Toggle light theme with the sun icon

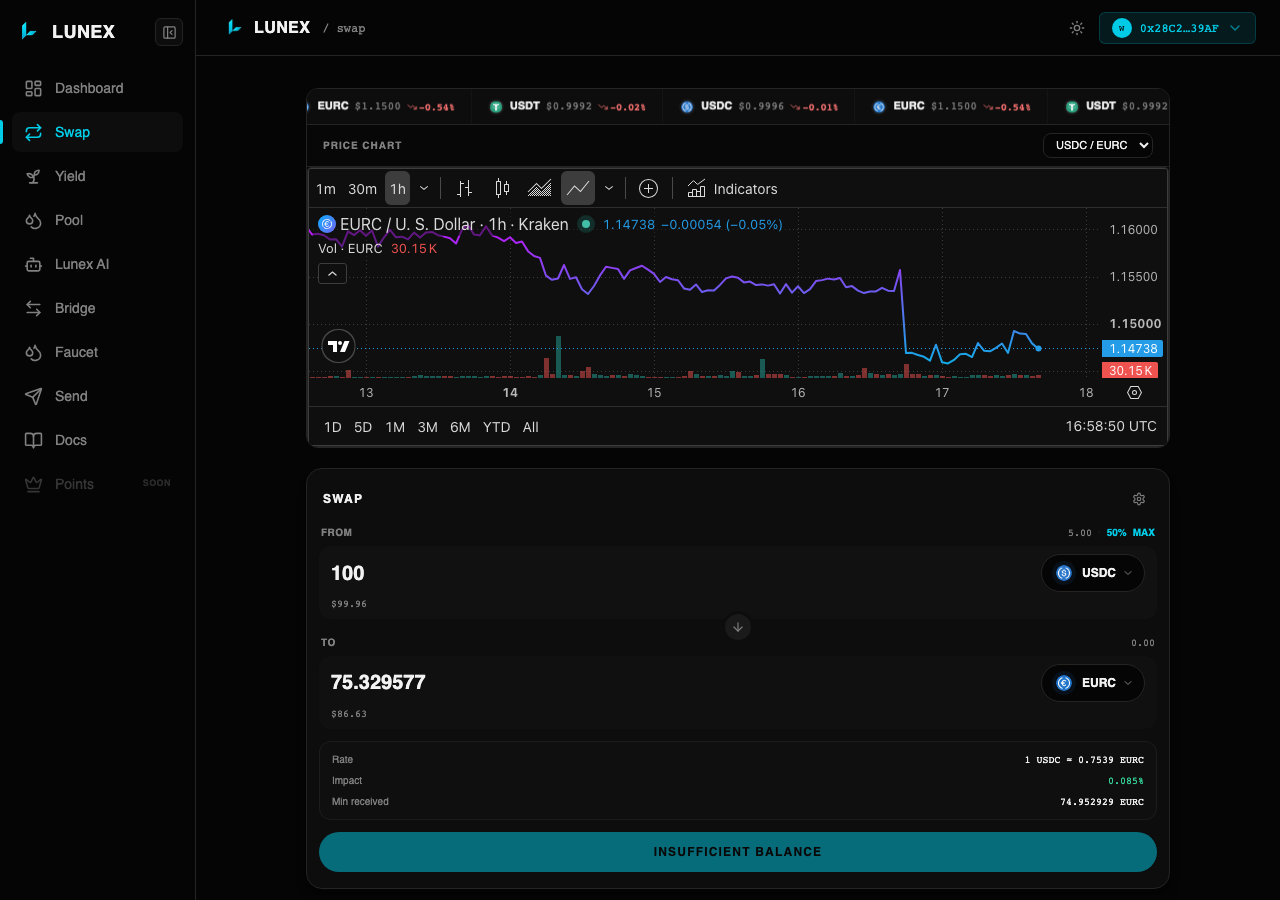click(x=1077, y=28)
